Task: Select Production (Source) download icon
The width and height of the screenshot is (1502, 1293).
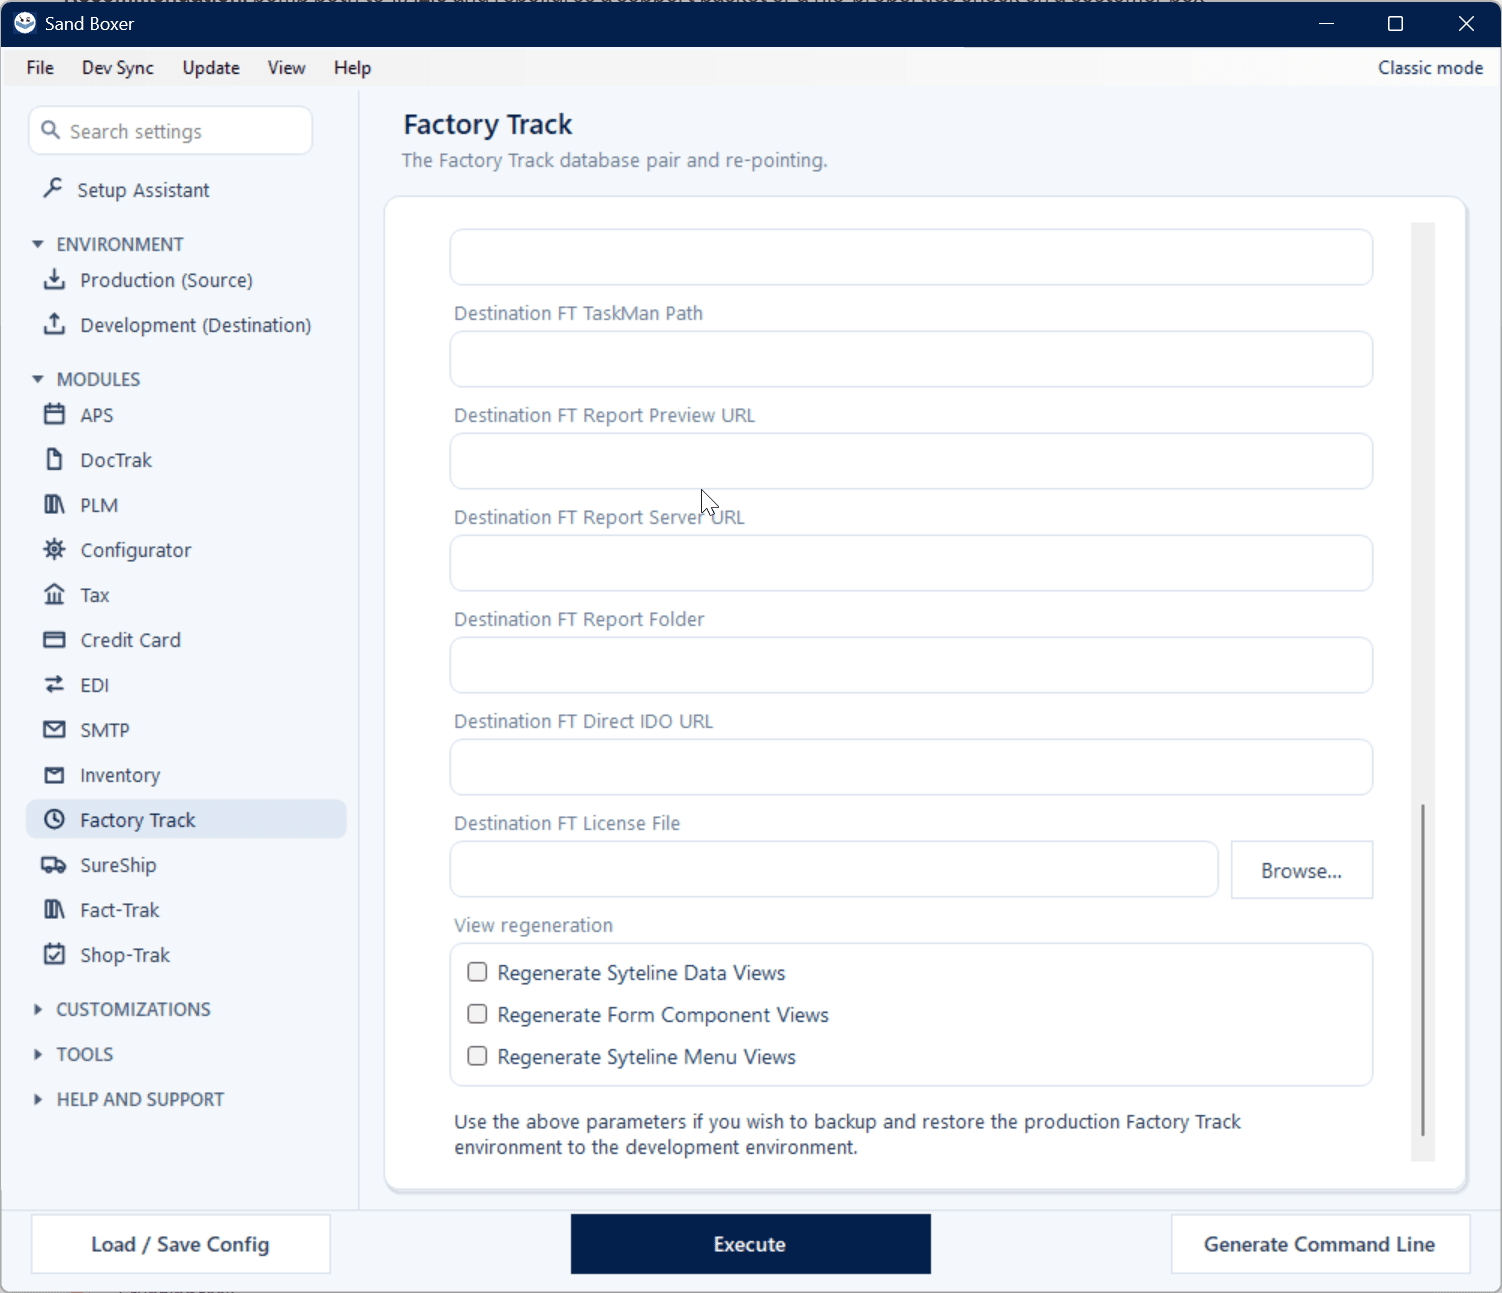Action: pos(55,279)
